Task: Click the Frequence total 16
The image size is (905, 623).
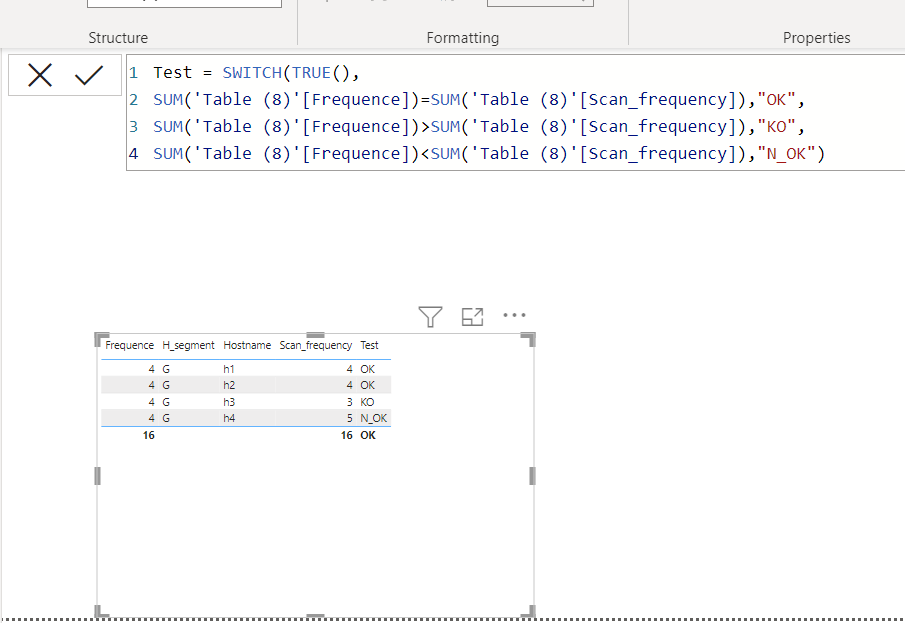Action: tap(148, 435)
